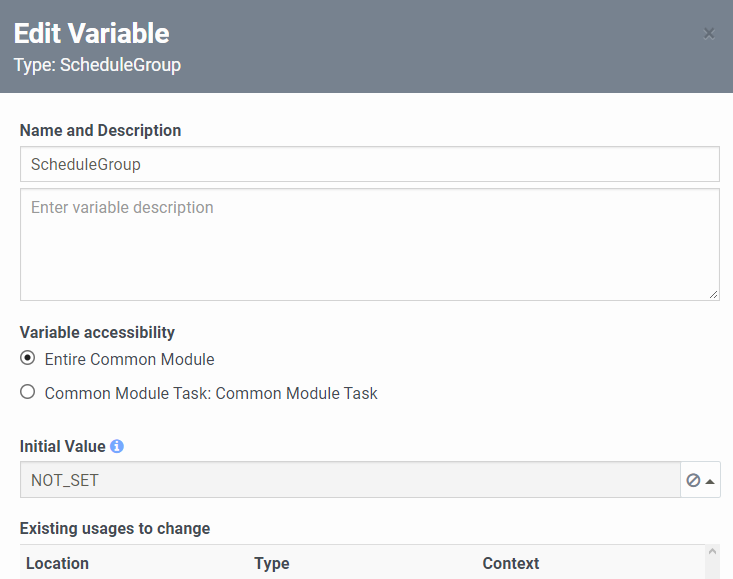Image resolution: width=733 pixels, height=579 pixels.
Task: Click the "Common Module Task" option label
Action: tap(211, 393)
